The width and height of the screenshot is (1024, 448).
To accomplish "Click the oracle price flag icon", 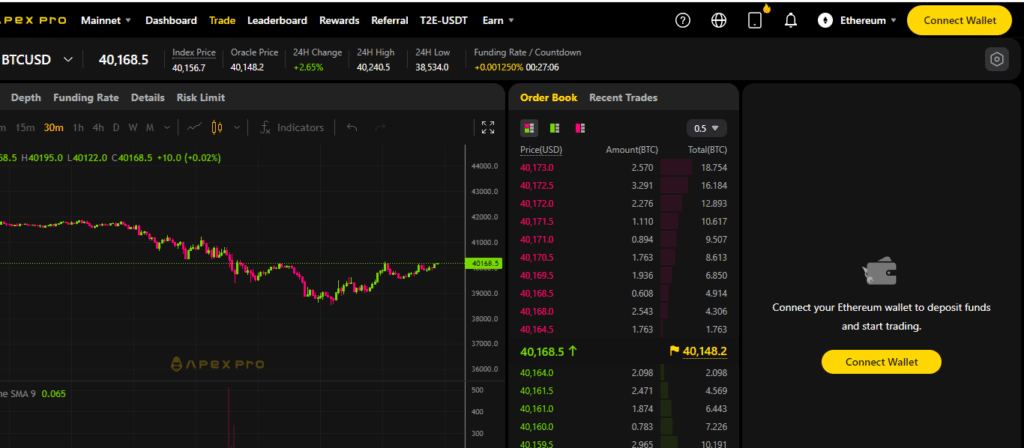I will point(675,351).
